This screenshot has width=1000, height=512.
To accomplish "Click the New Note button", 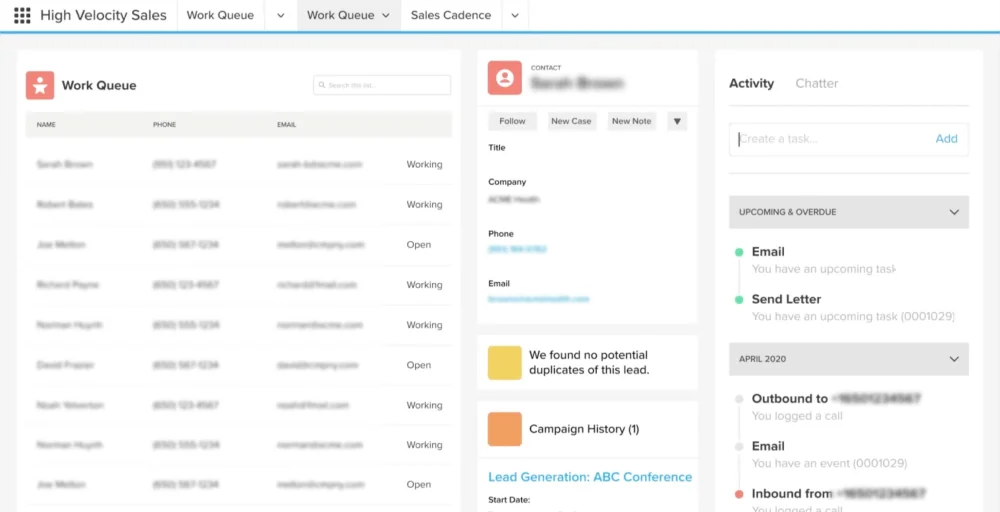I will pyautogui.click(x=631, y=121).
